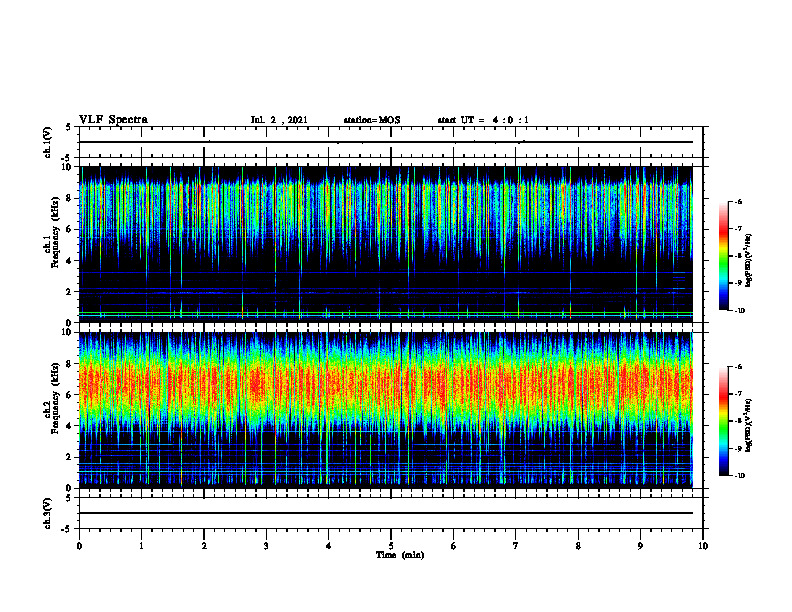This screenshot has height=612, width=792.
Task: Click the time axis tick label "7"
Action: click(516, 546)
